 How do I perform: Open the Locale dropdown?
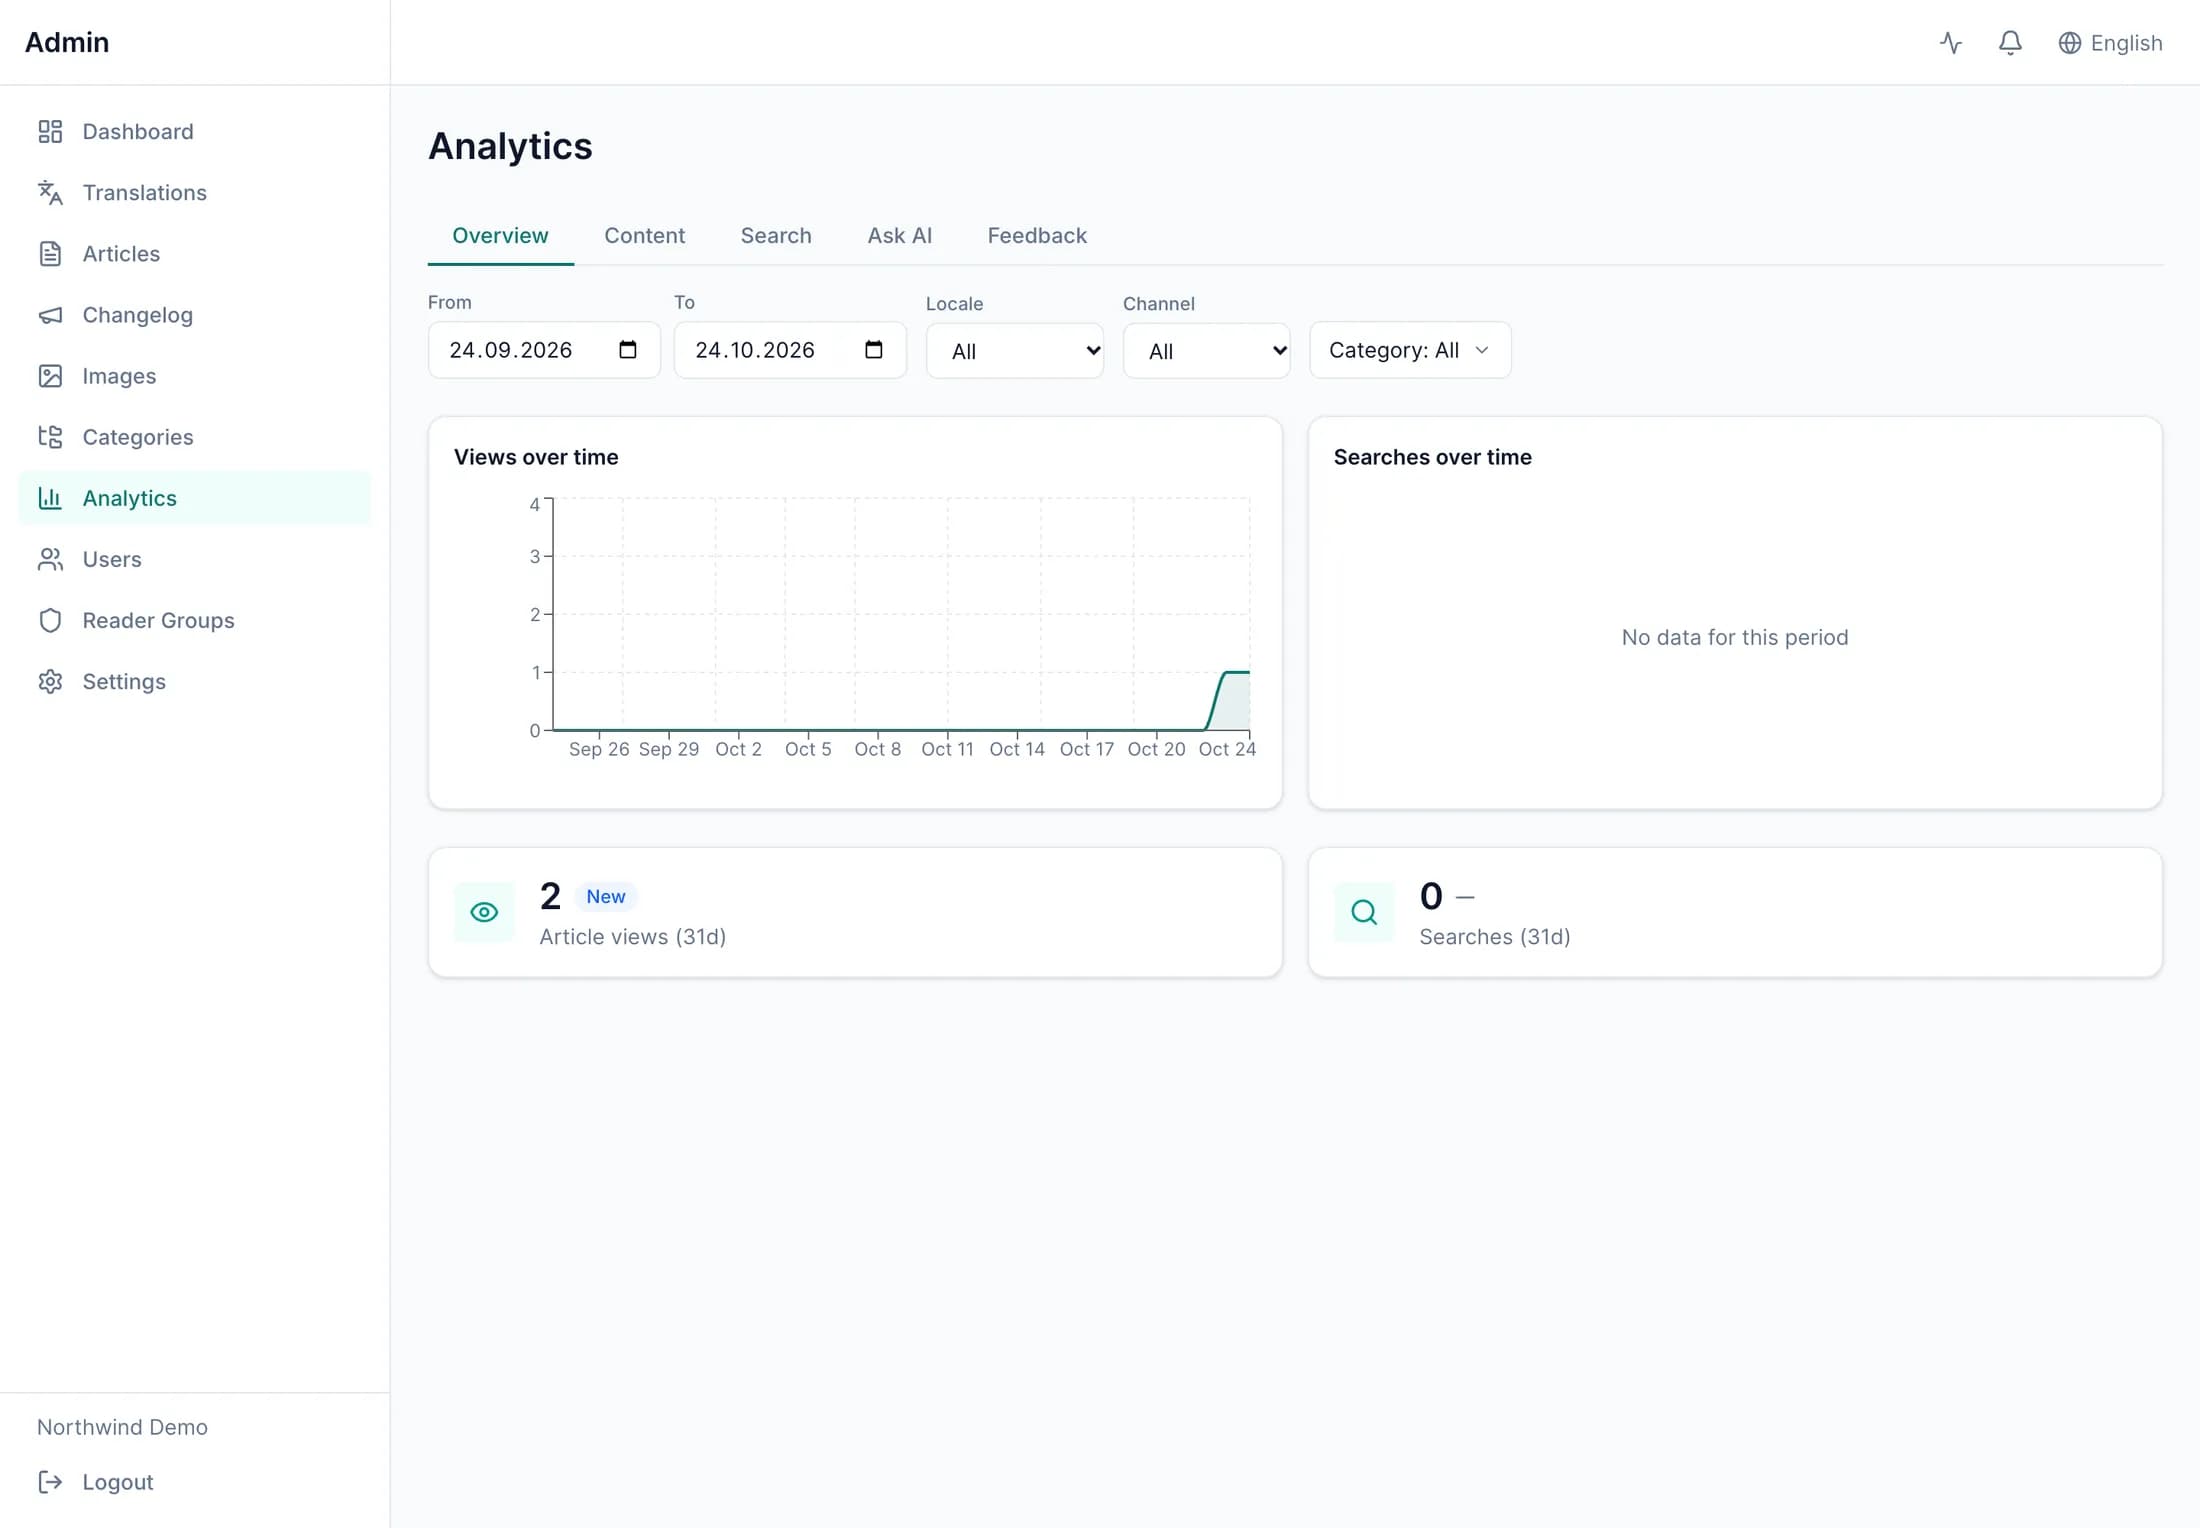pos(1015,351)
